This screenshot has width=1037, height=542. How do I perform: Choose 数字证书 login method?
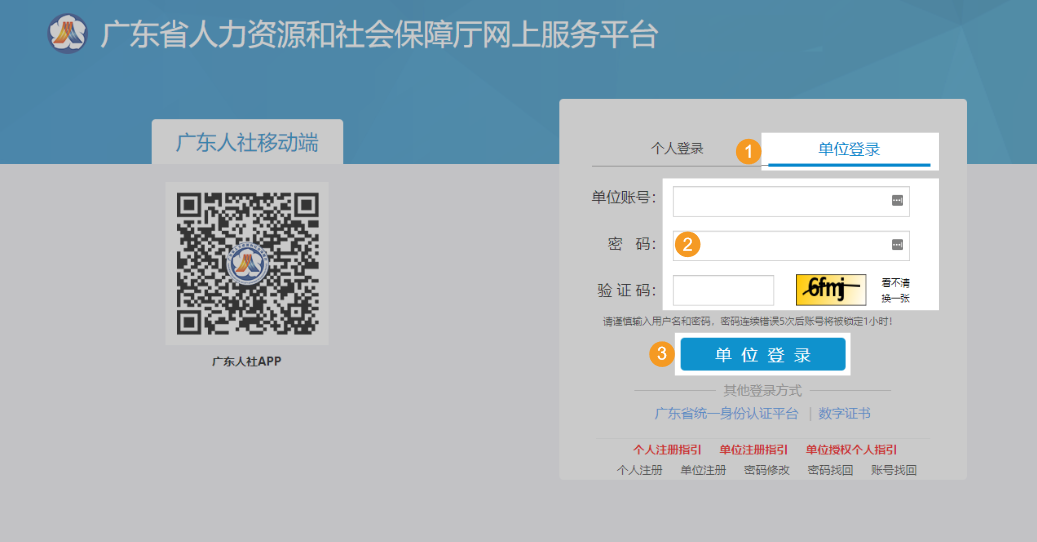coord(844,413)
